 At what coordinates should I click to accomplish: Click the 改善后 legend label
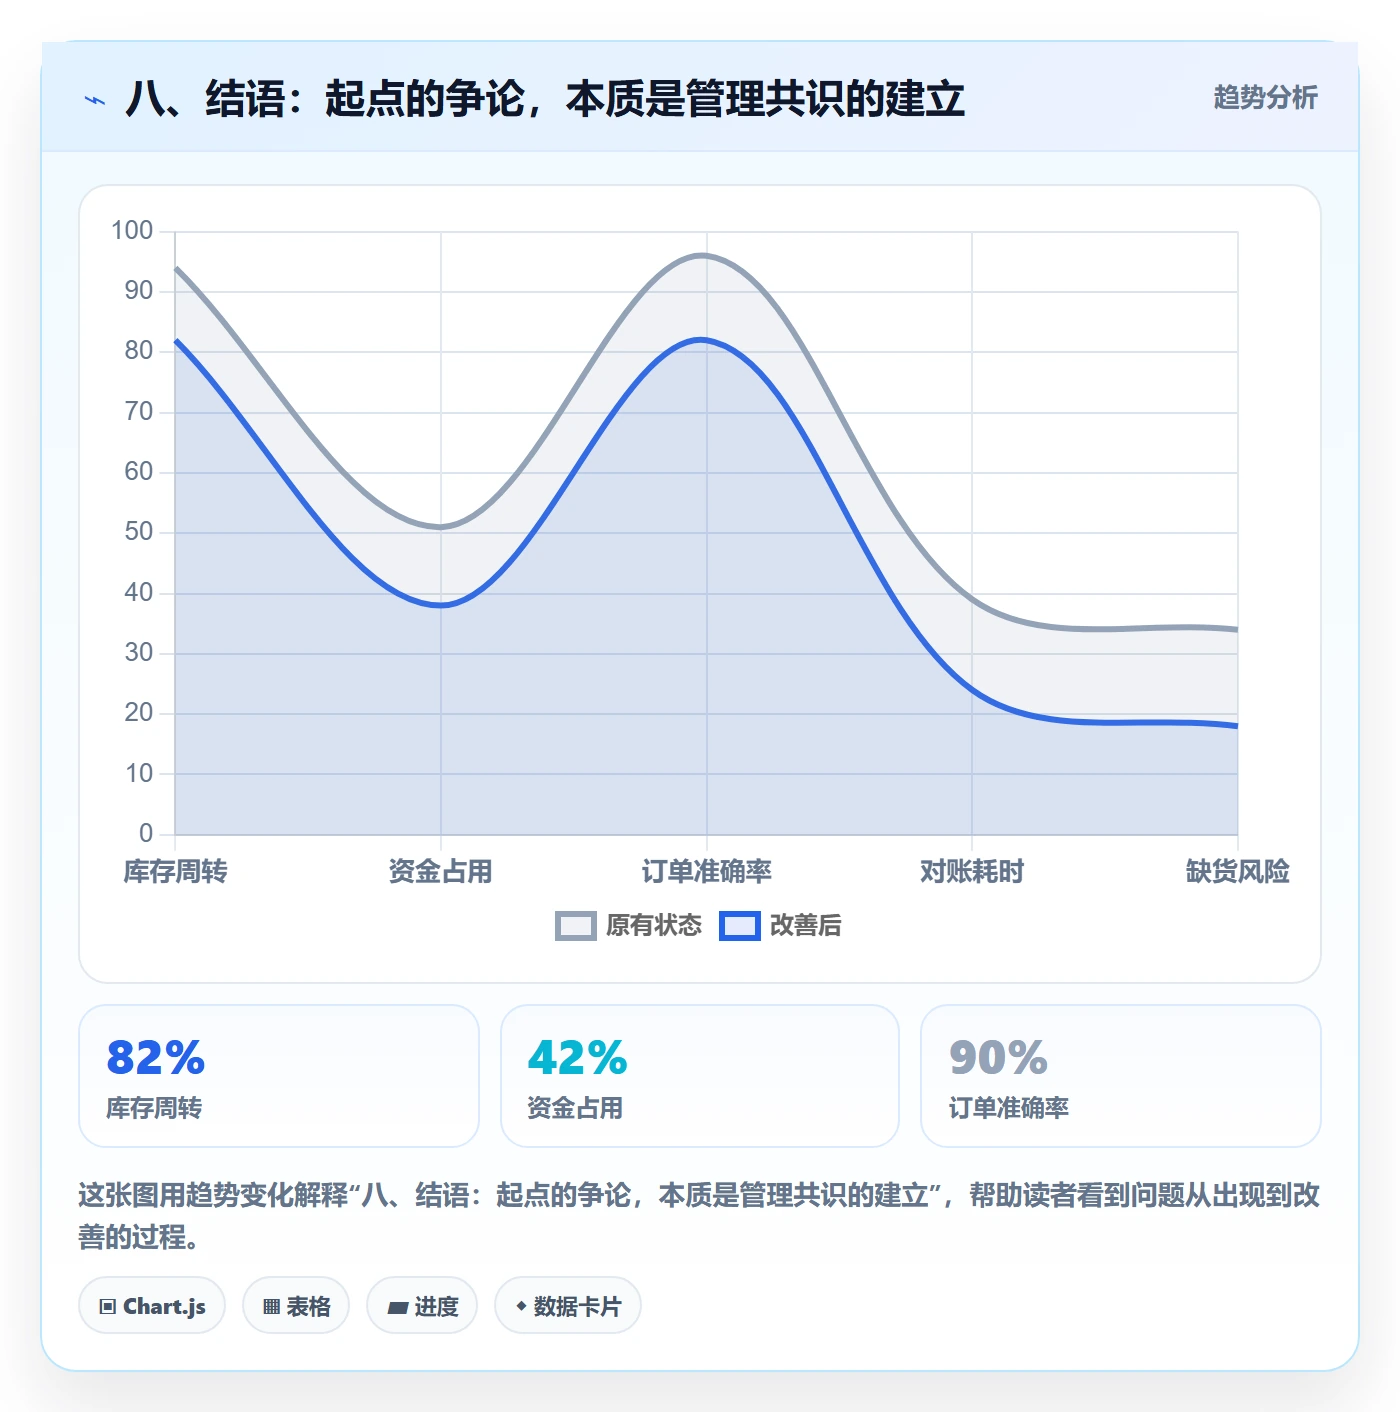(805, 926)
